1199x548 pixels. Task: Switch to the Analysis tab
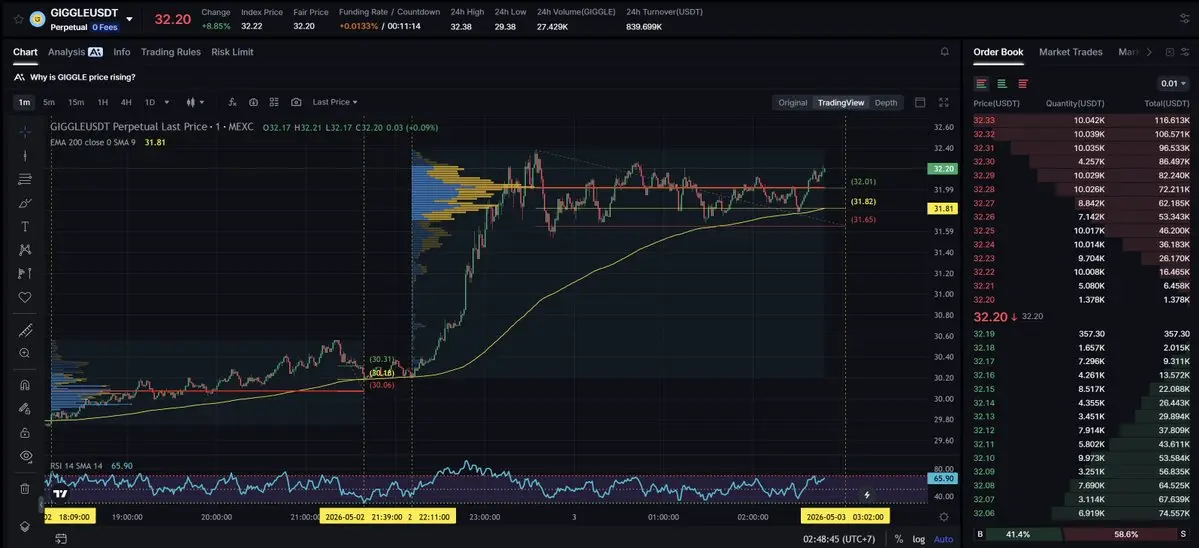(75, 52)
